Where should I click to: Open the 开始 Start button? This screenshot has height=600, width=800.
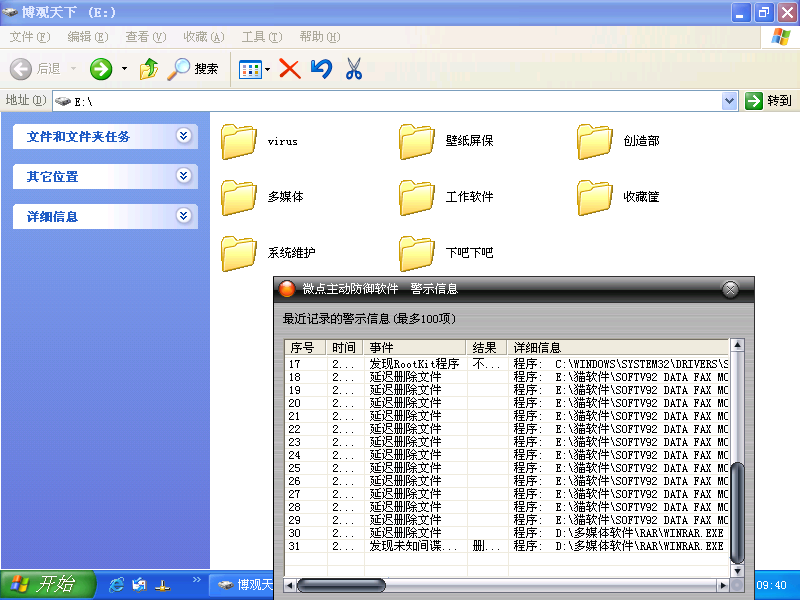pyautogui.click(x=47, y=585)
